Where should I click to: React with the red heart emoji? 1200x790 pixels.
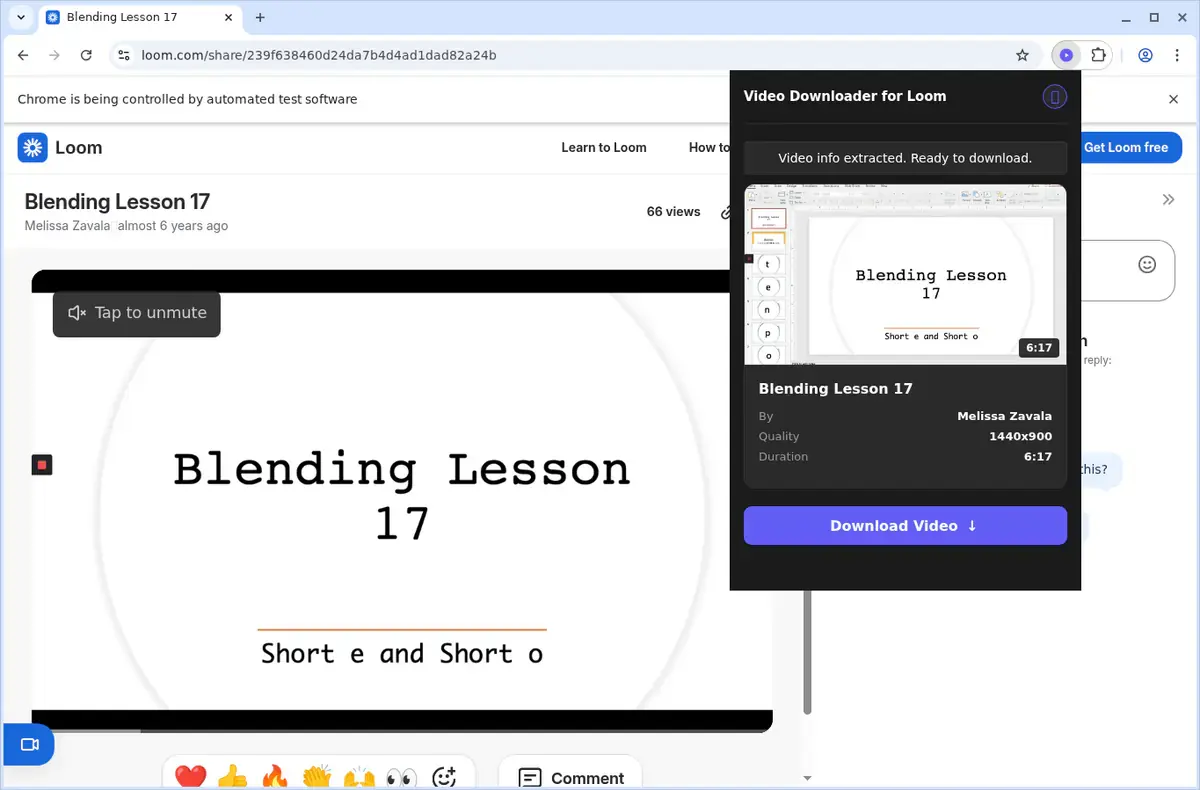pyautogui.click(x=190, y=776)
